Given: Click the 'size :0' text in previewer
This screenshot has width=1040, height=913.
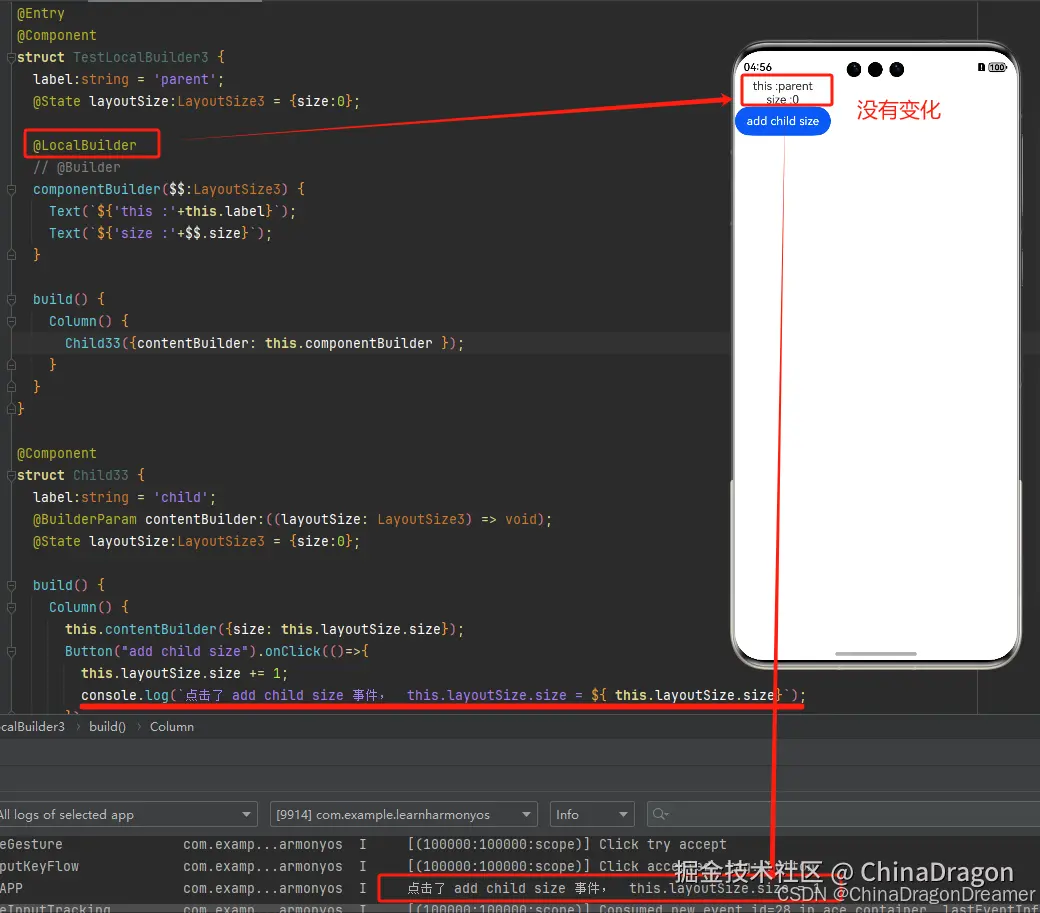Looking at the screenshot, I should coord(783,99).
